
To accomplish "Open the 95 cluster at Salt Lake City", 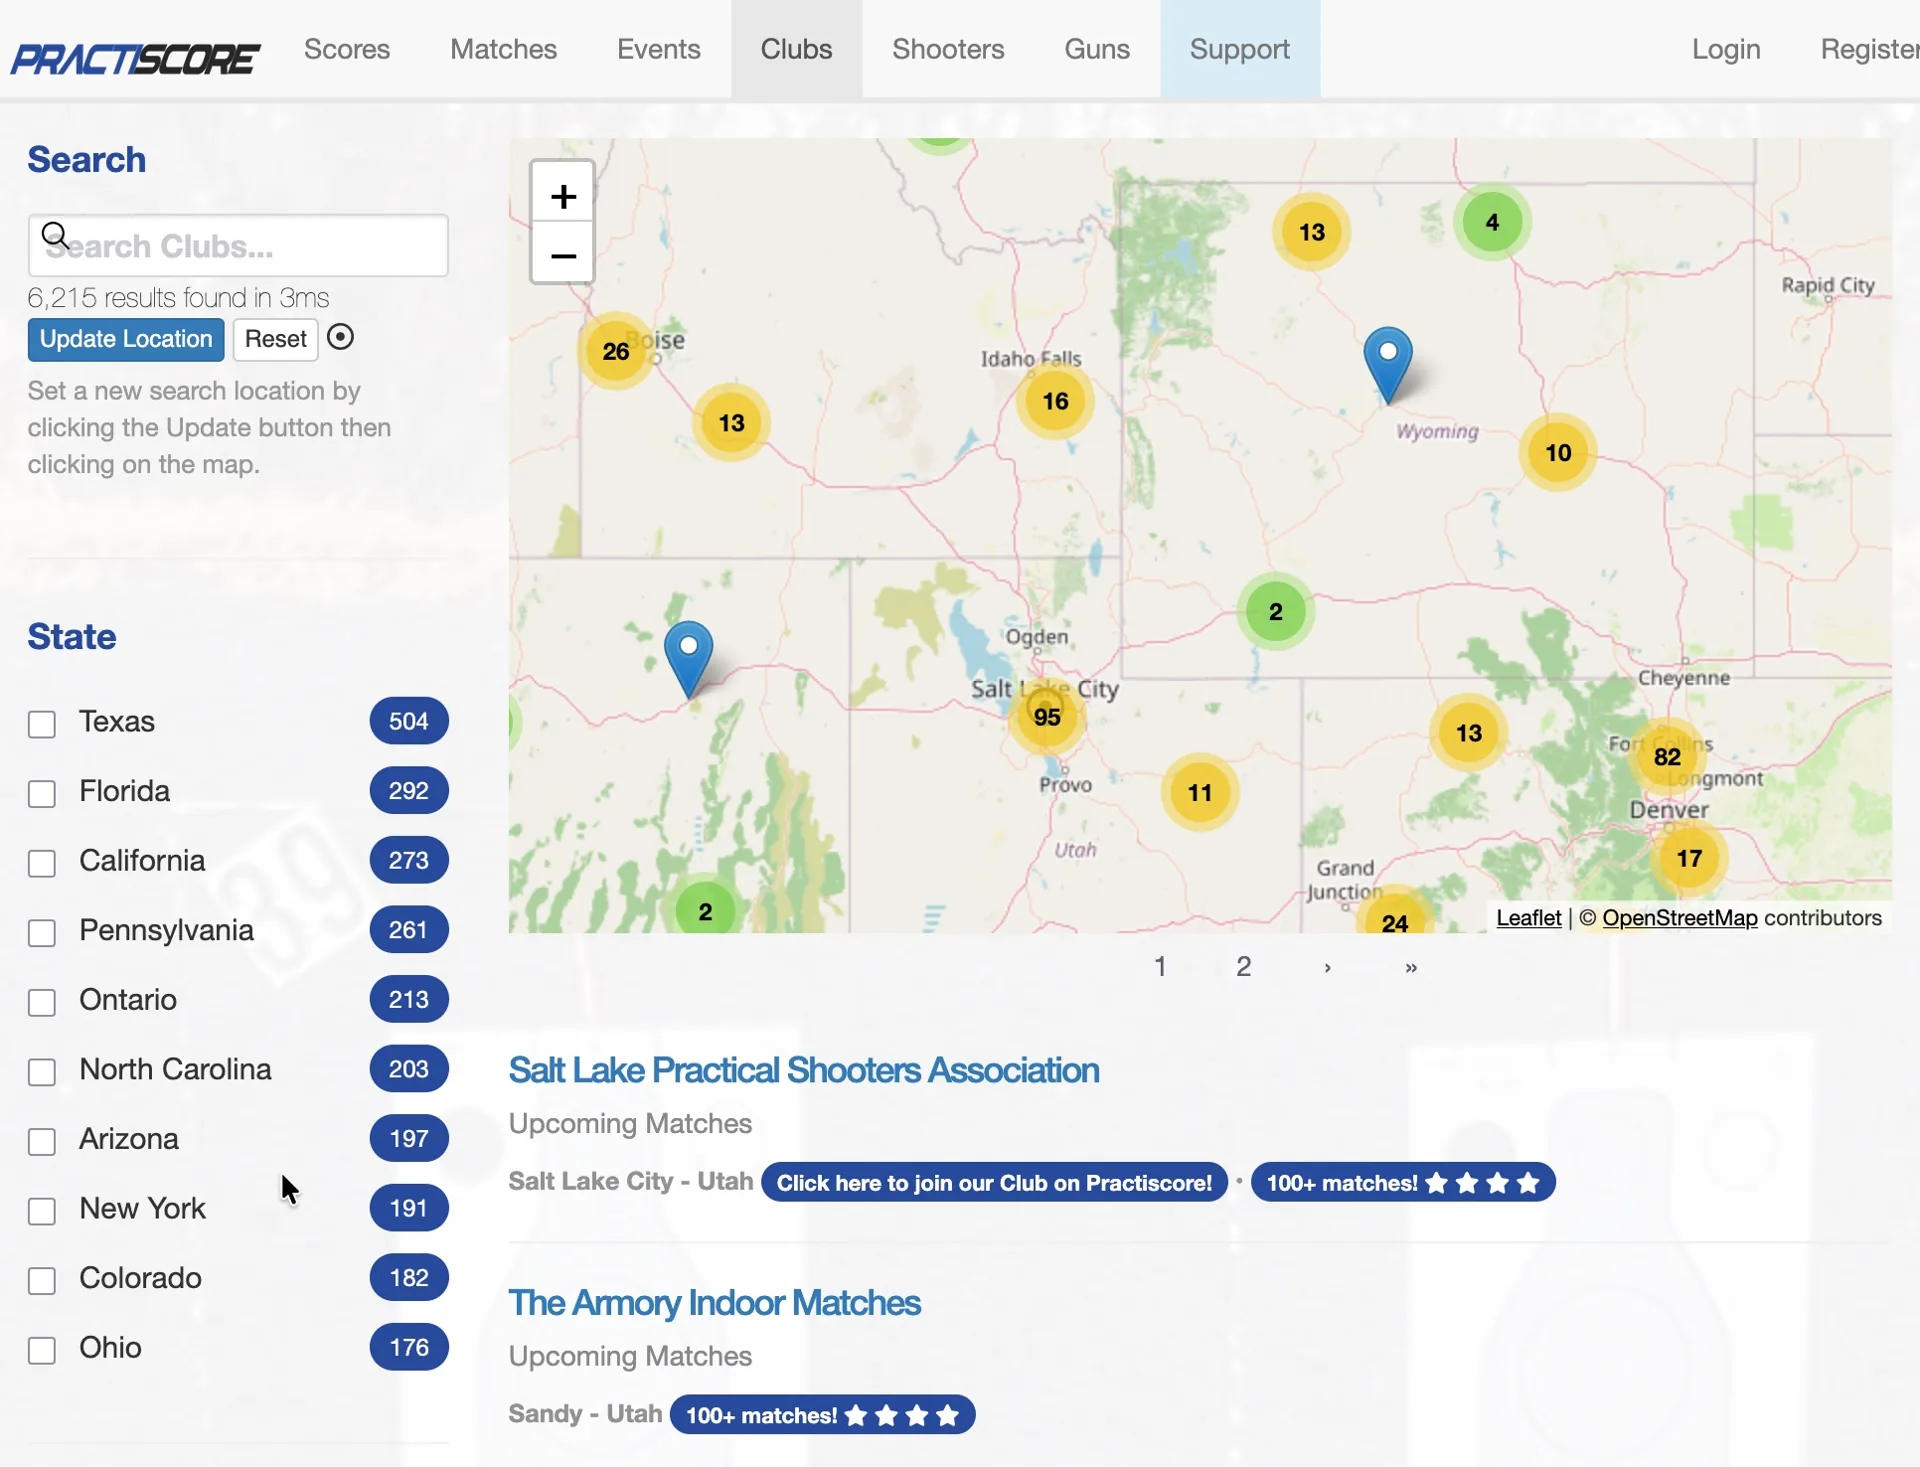I will pyautogui.click(x=1047, y=716).
